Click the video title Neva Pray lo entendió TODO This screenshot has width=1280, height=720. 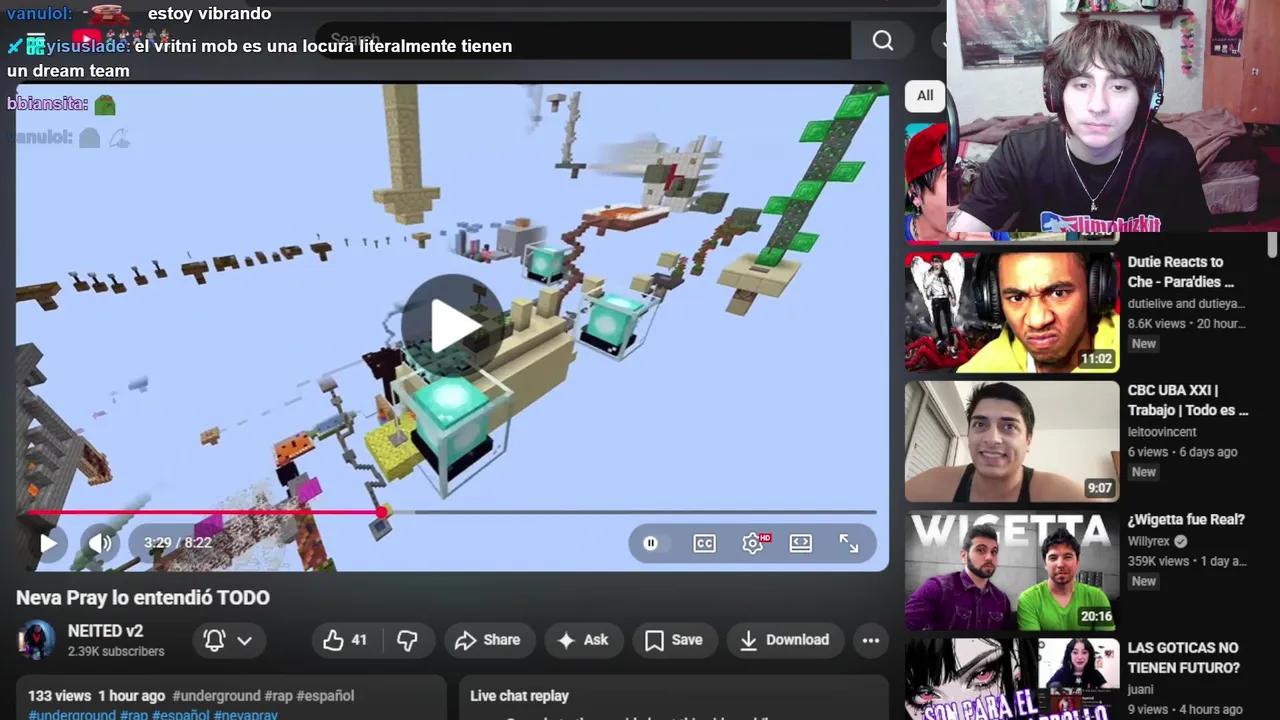143,598
